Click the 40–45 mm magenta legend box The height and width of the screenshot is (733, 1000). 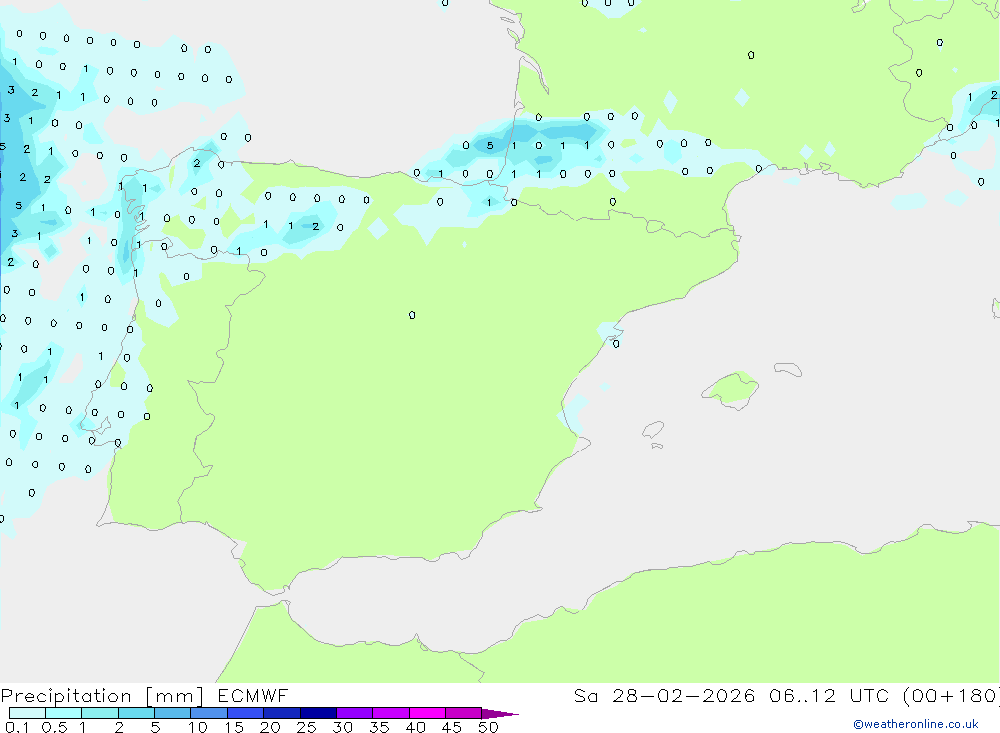pyautogui.click(x=427, y=713)
